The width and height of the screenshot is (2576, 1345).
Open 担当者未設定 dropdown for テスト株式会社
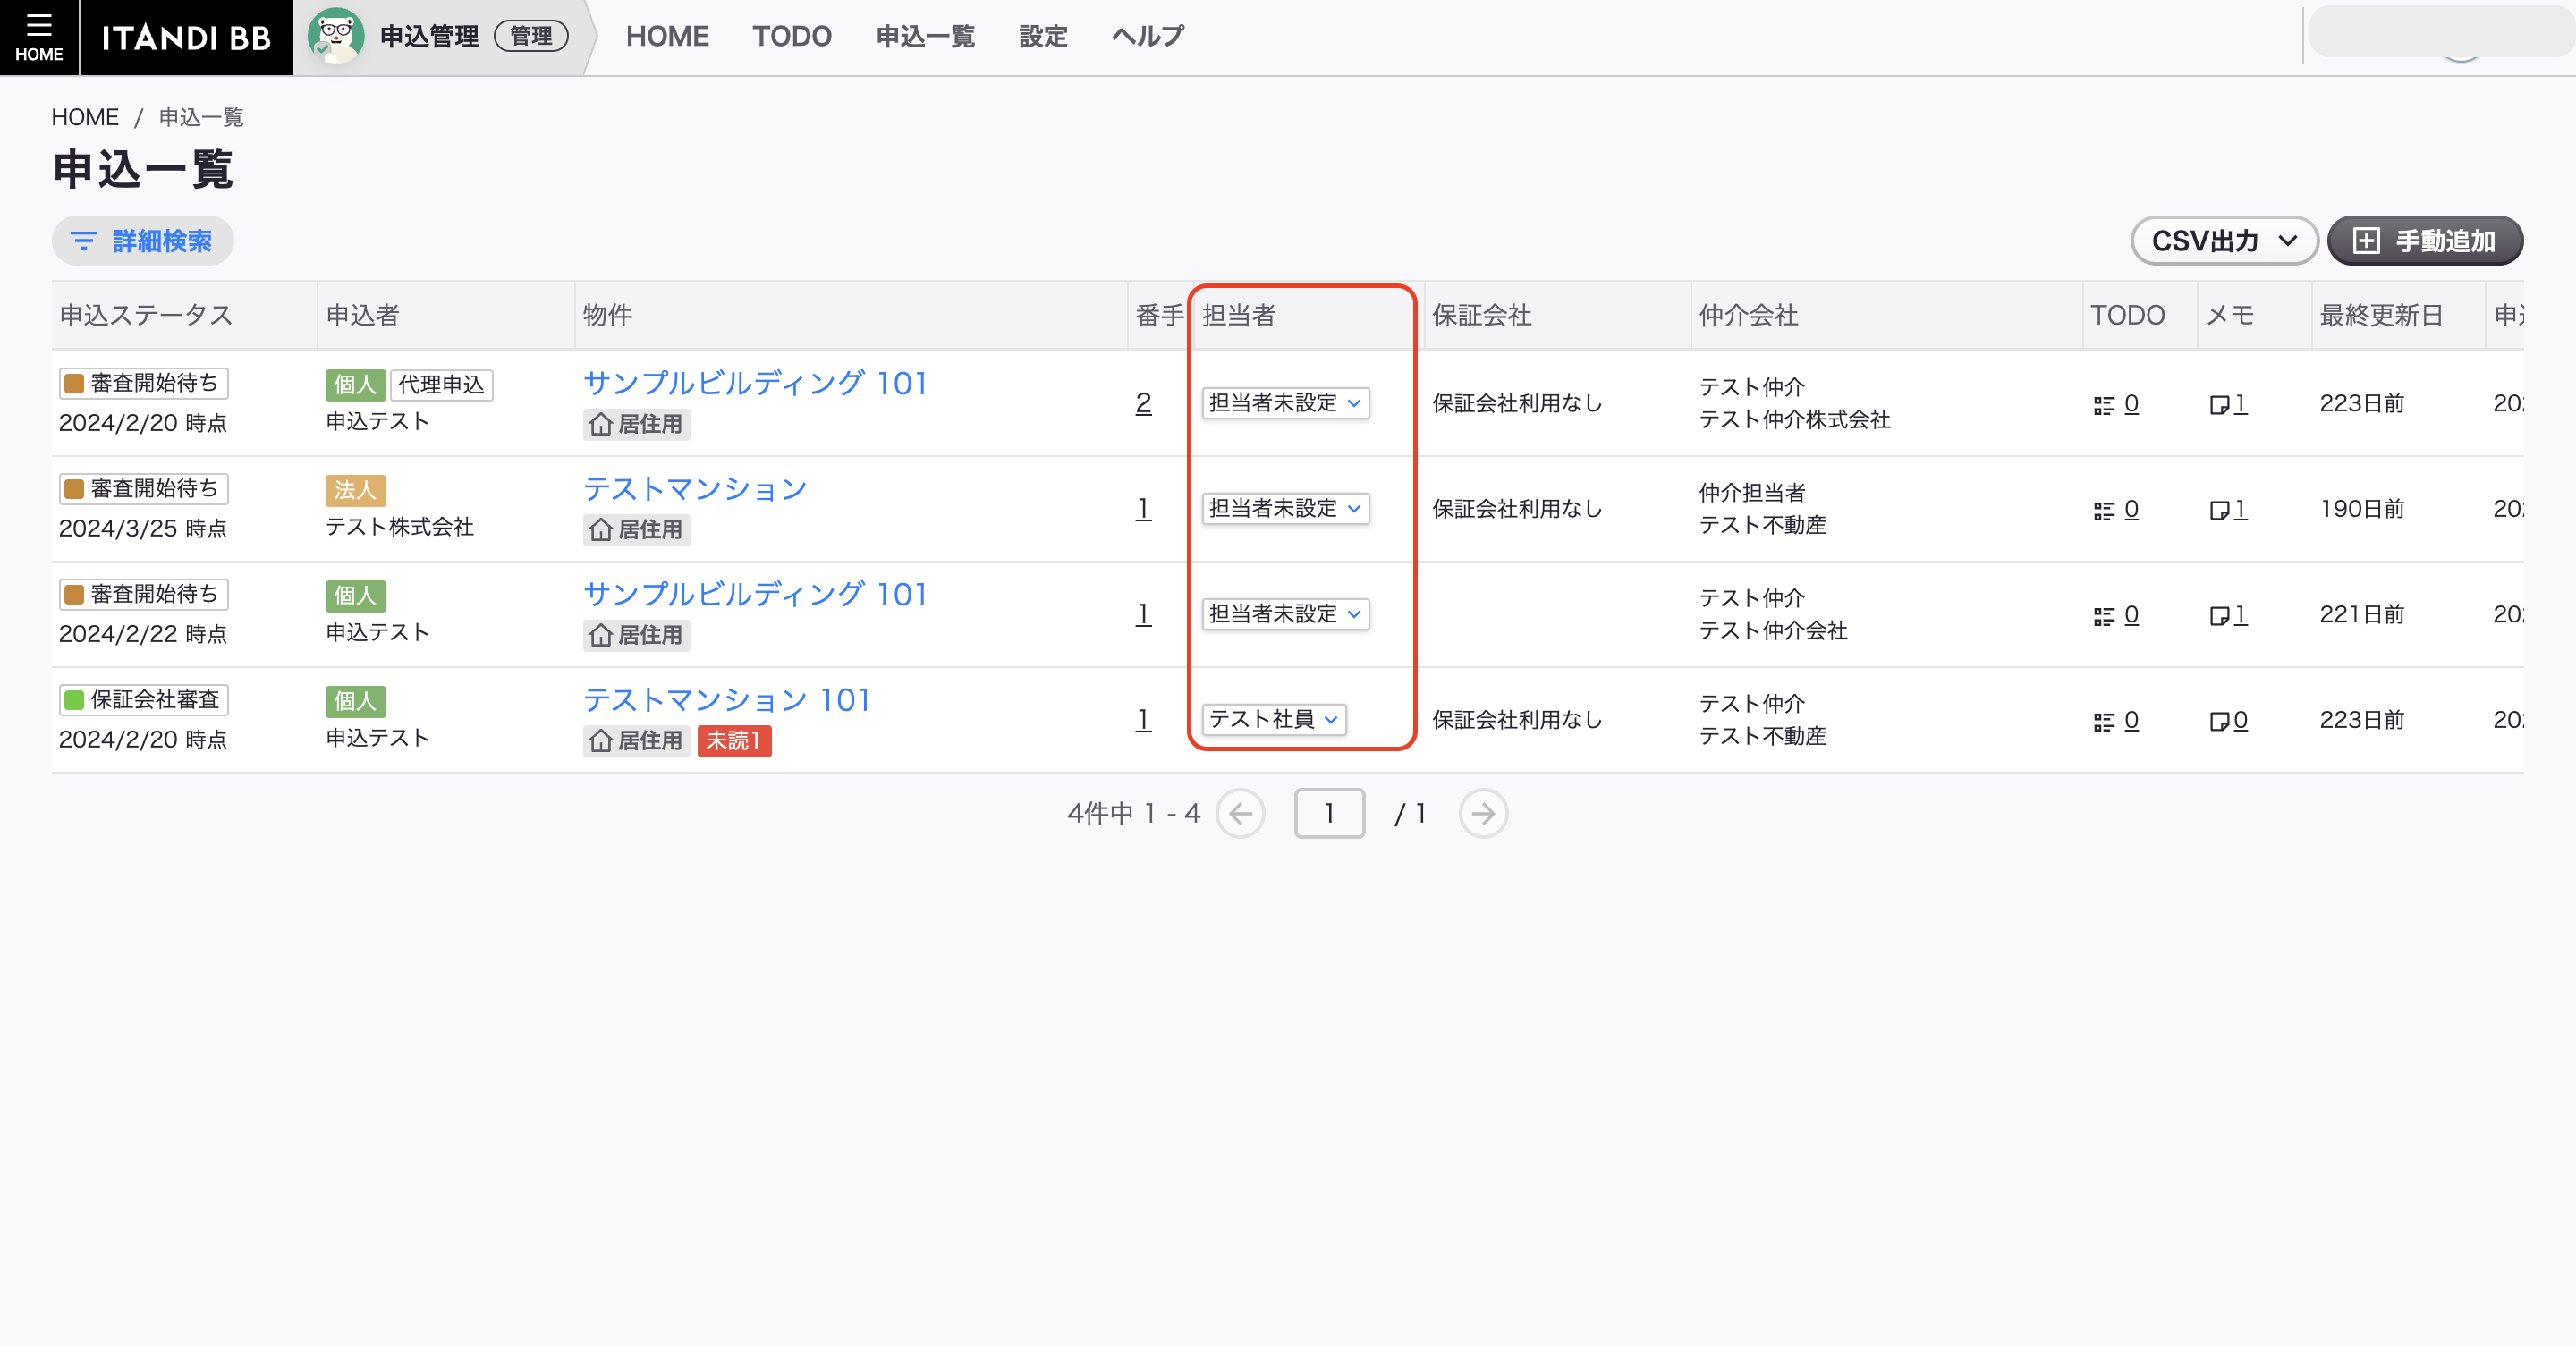coord(1285,509)
